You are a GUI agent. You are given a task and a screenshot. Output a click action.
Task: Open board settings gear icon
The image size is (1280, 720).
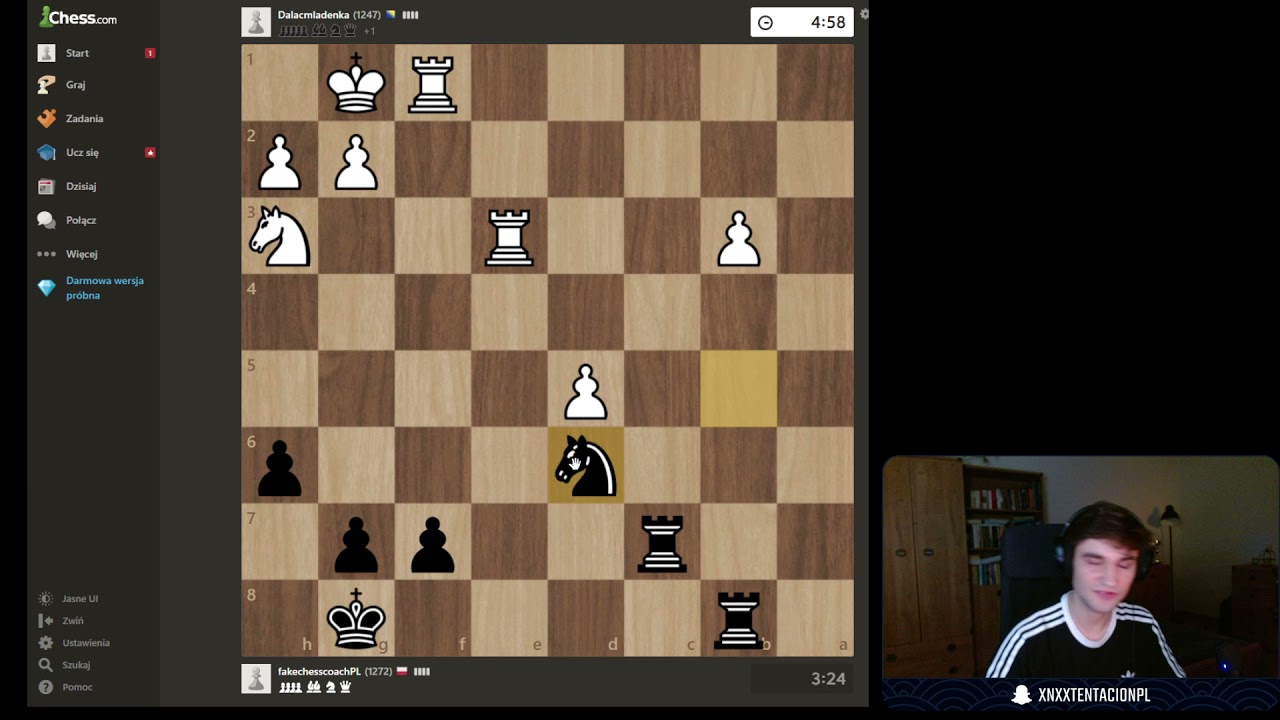[x=864, y=14]
